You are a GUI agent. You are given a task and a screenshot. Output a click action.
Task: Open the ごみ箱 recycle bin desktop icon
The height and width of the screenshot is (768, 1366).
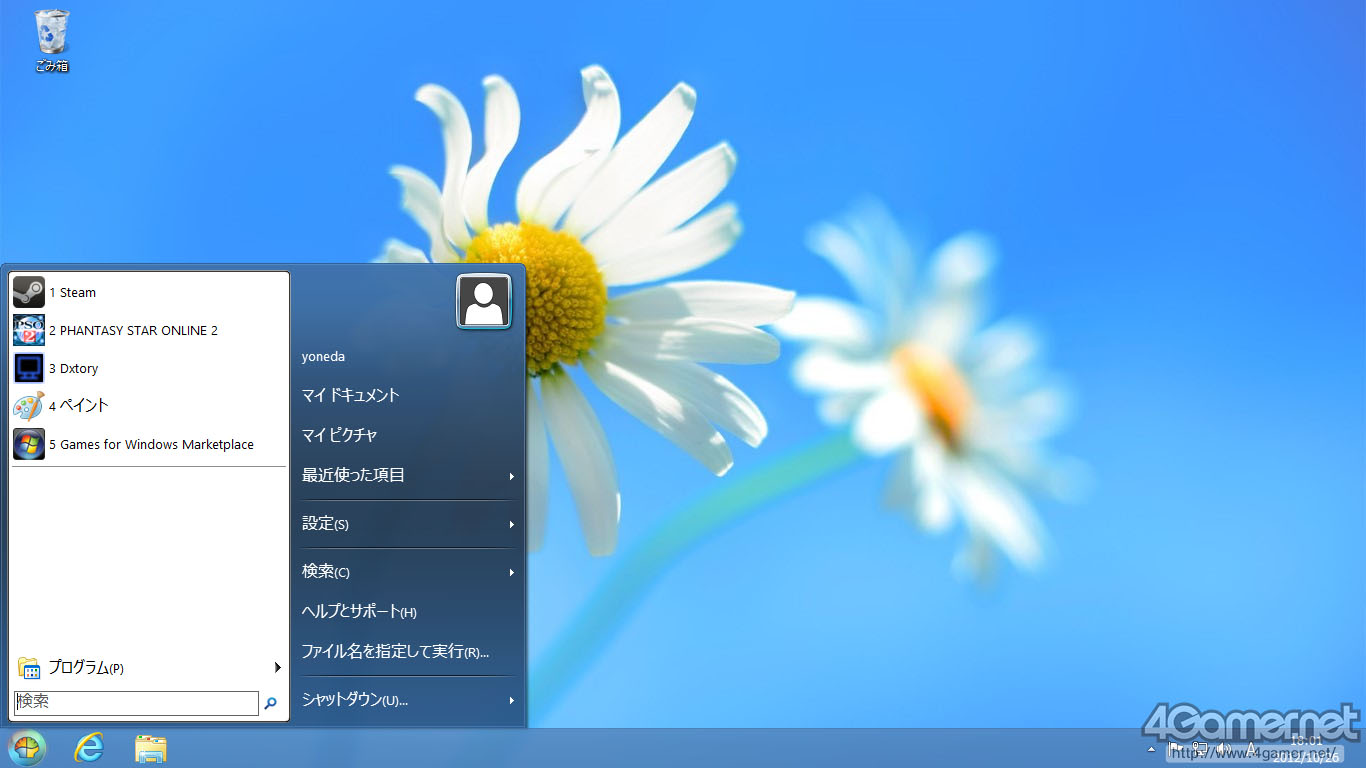click(52, 40)
